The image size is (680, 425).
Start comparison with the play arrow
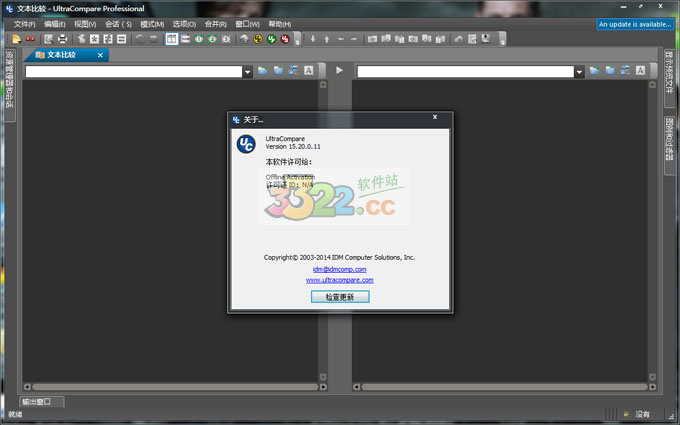click(340, 70)
